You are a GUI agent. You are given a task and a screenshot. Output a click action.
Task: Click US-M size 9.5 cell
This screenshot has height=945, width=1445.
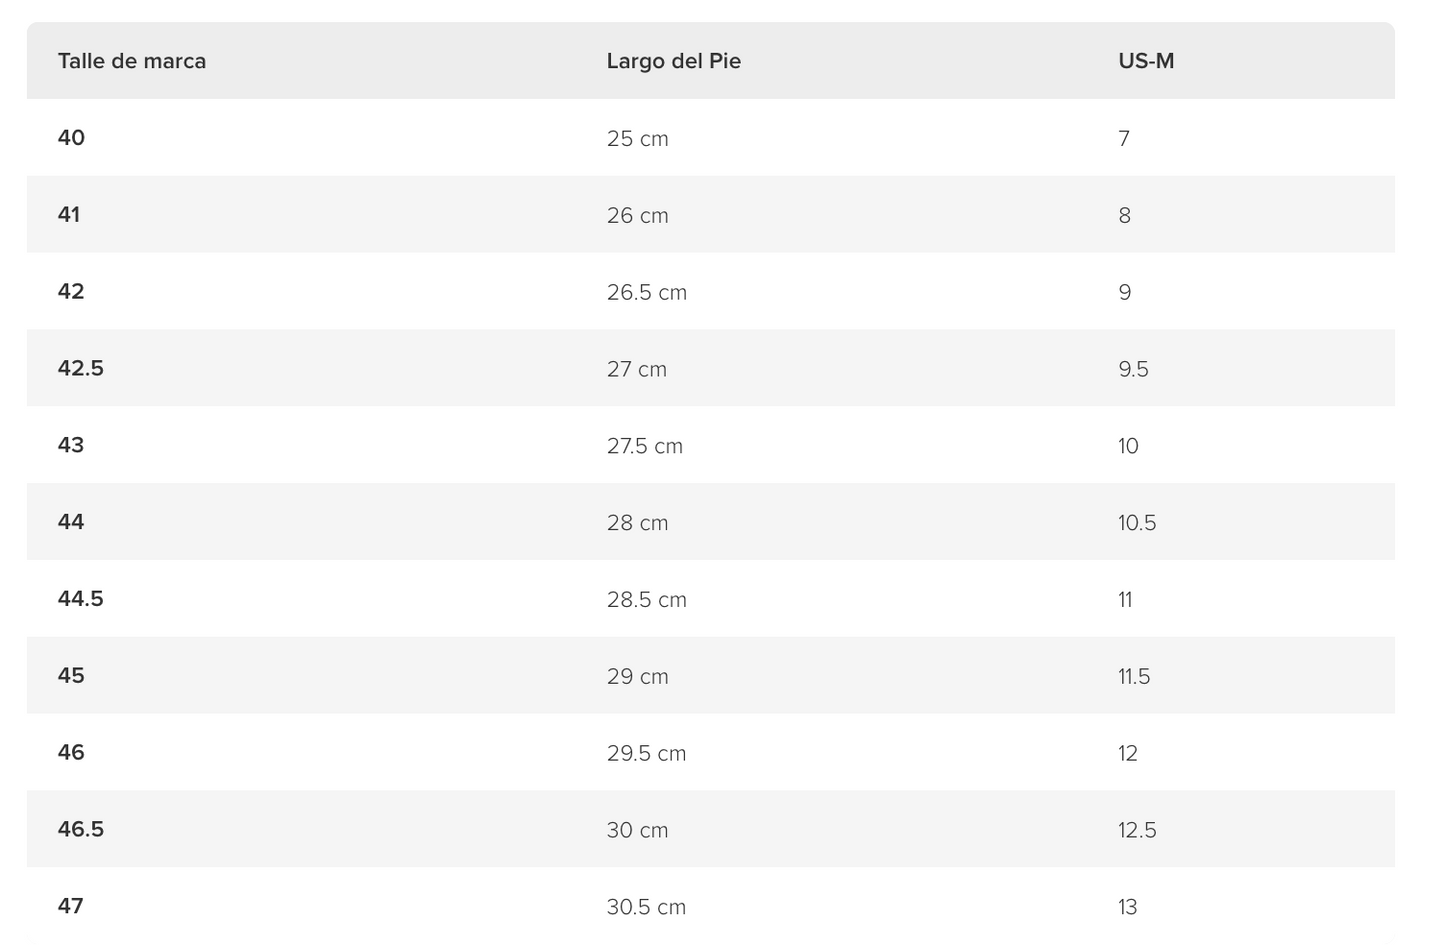(x=1133, y=369)
